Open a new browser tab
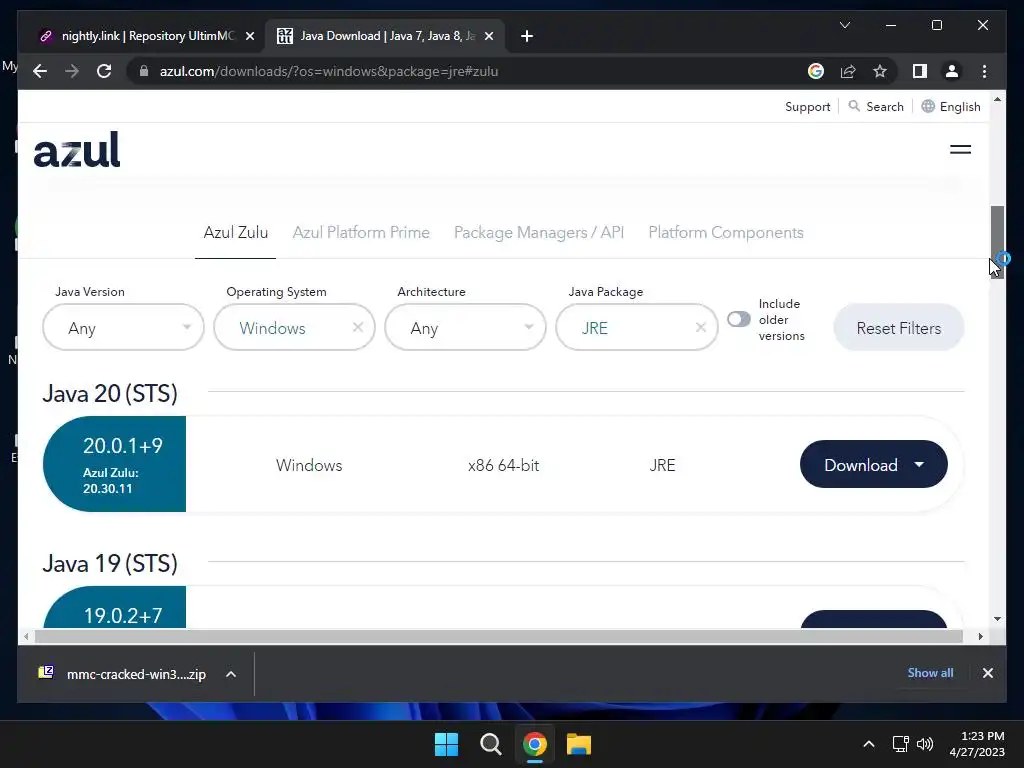The image size is (1024, 768). pyautogui.click(x=527, y=36)
